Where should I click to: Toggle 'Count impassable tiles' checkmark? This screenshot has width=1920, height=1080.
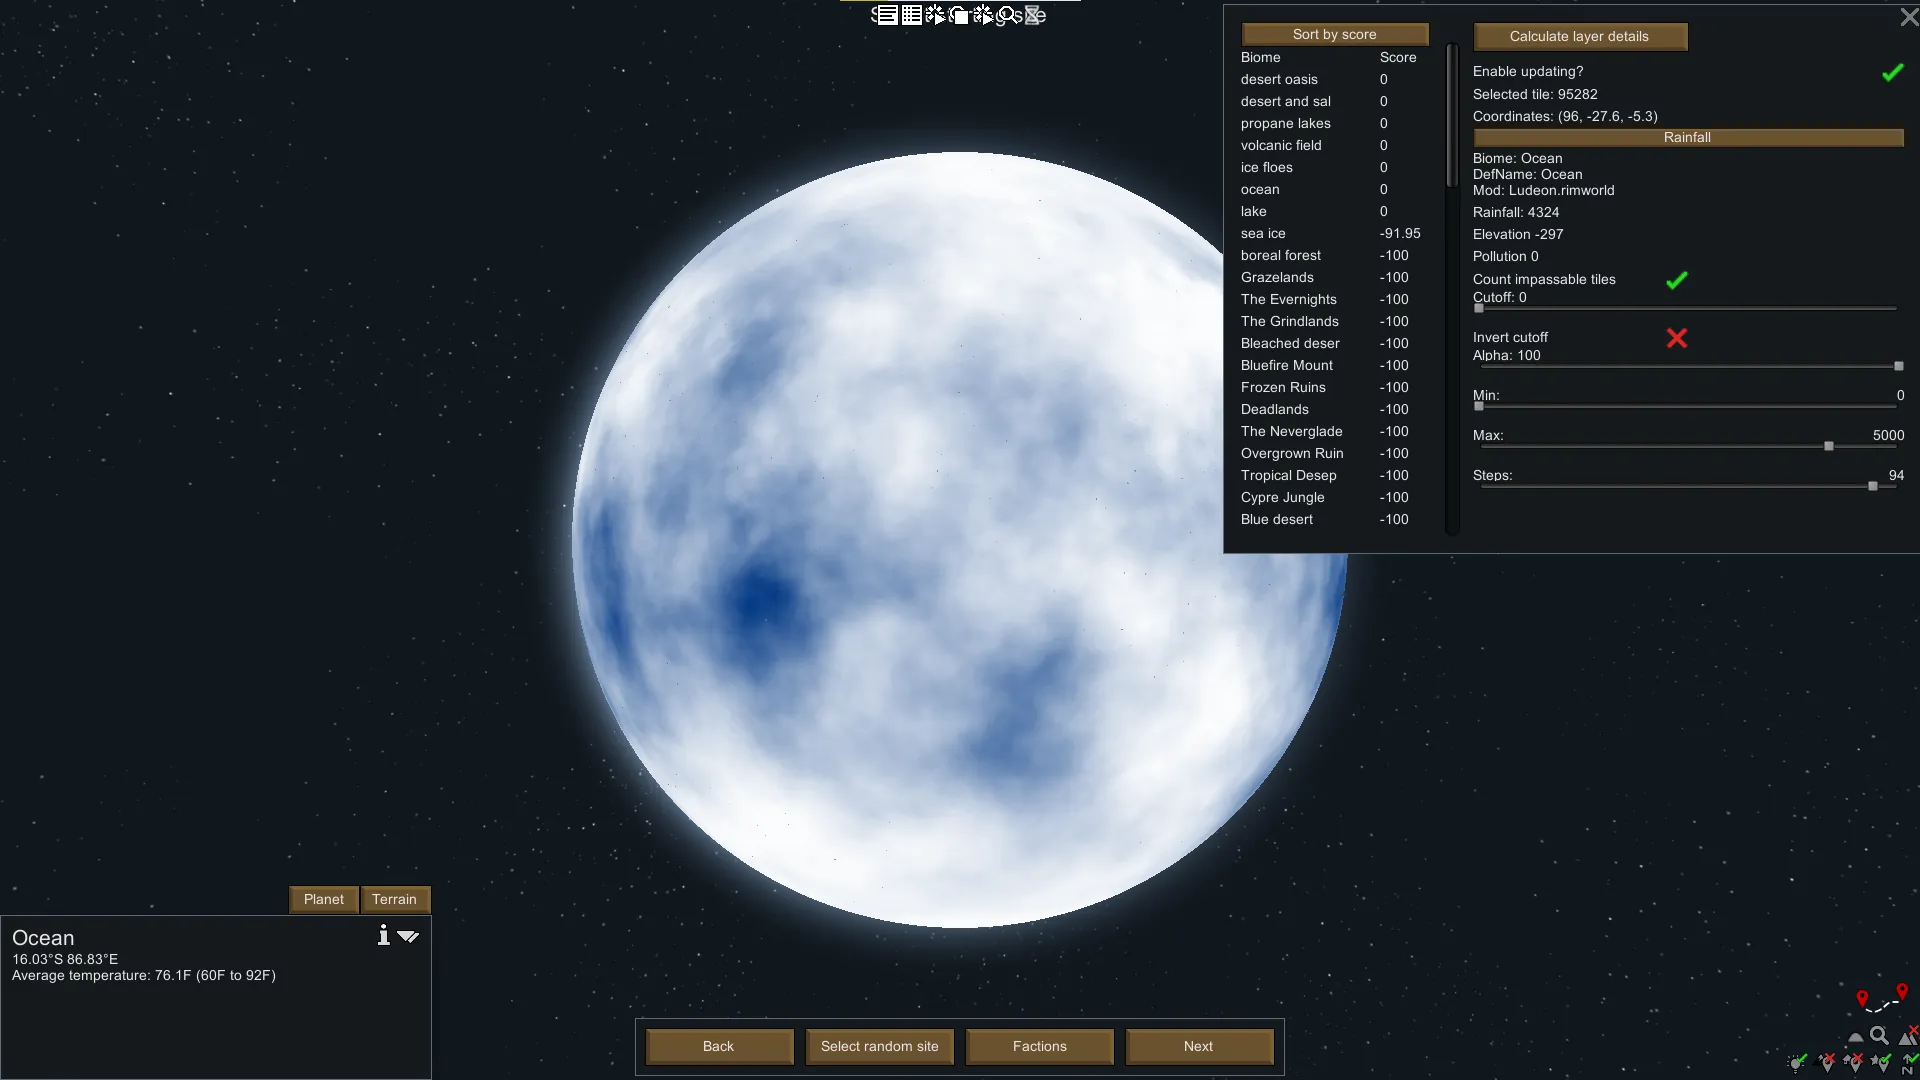pos(1677,281)
